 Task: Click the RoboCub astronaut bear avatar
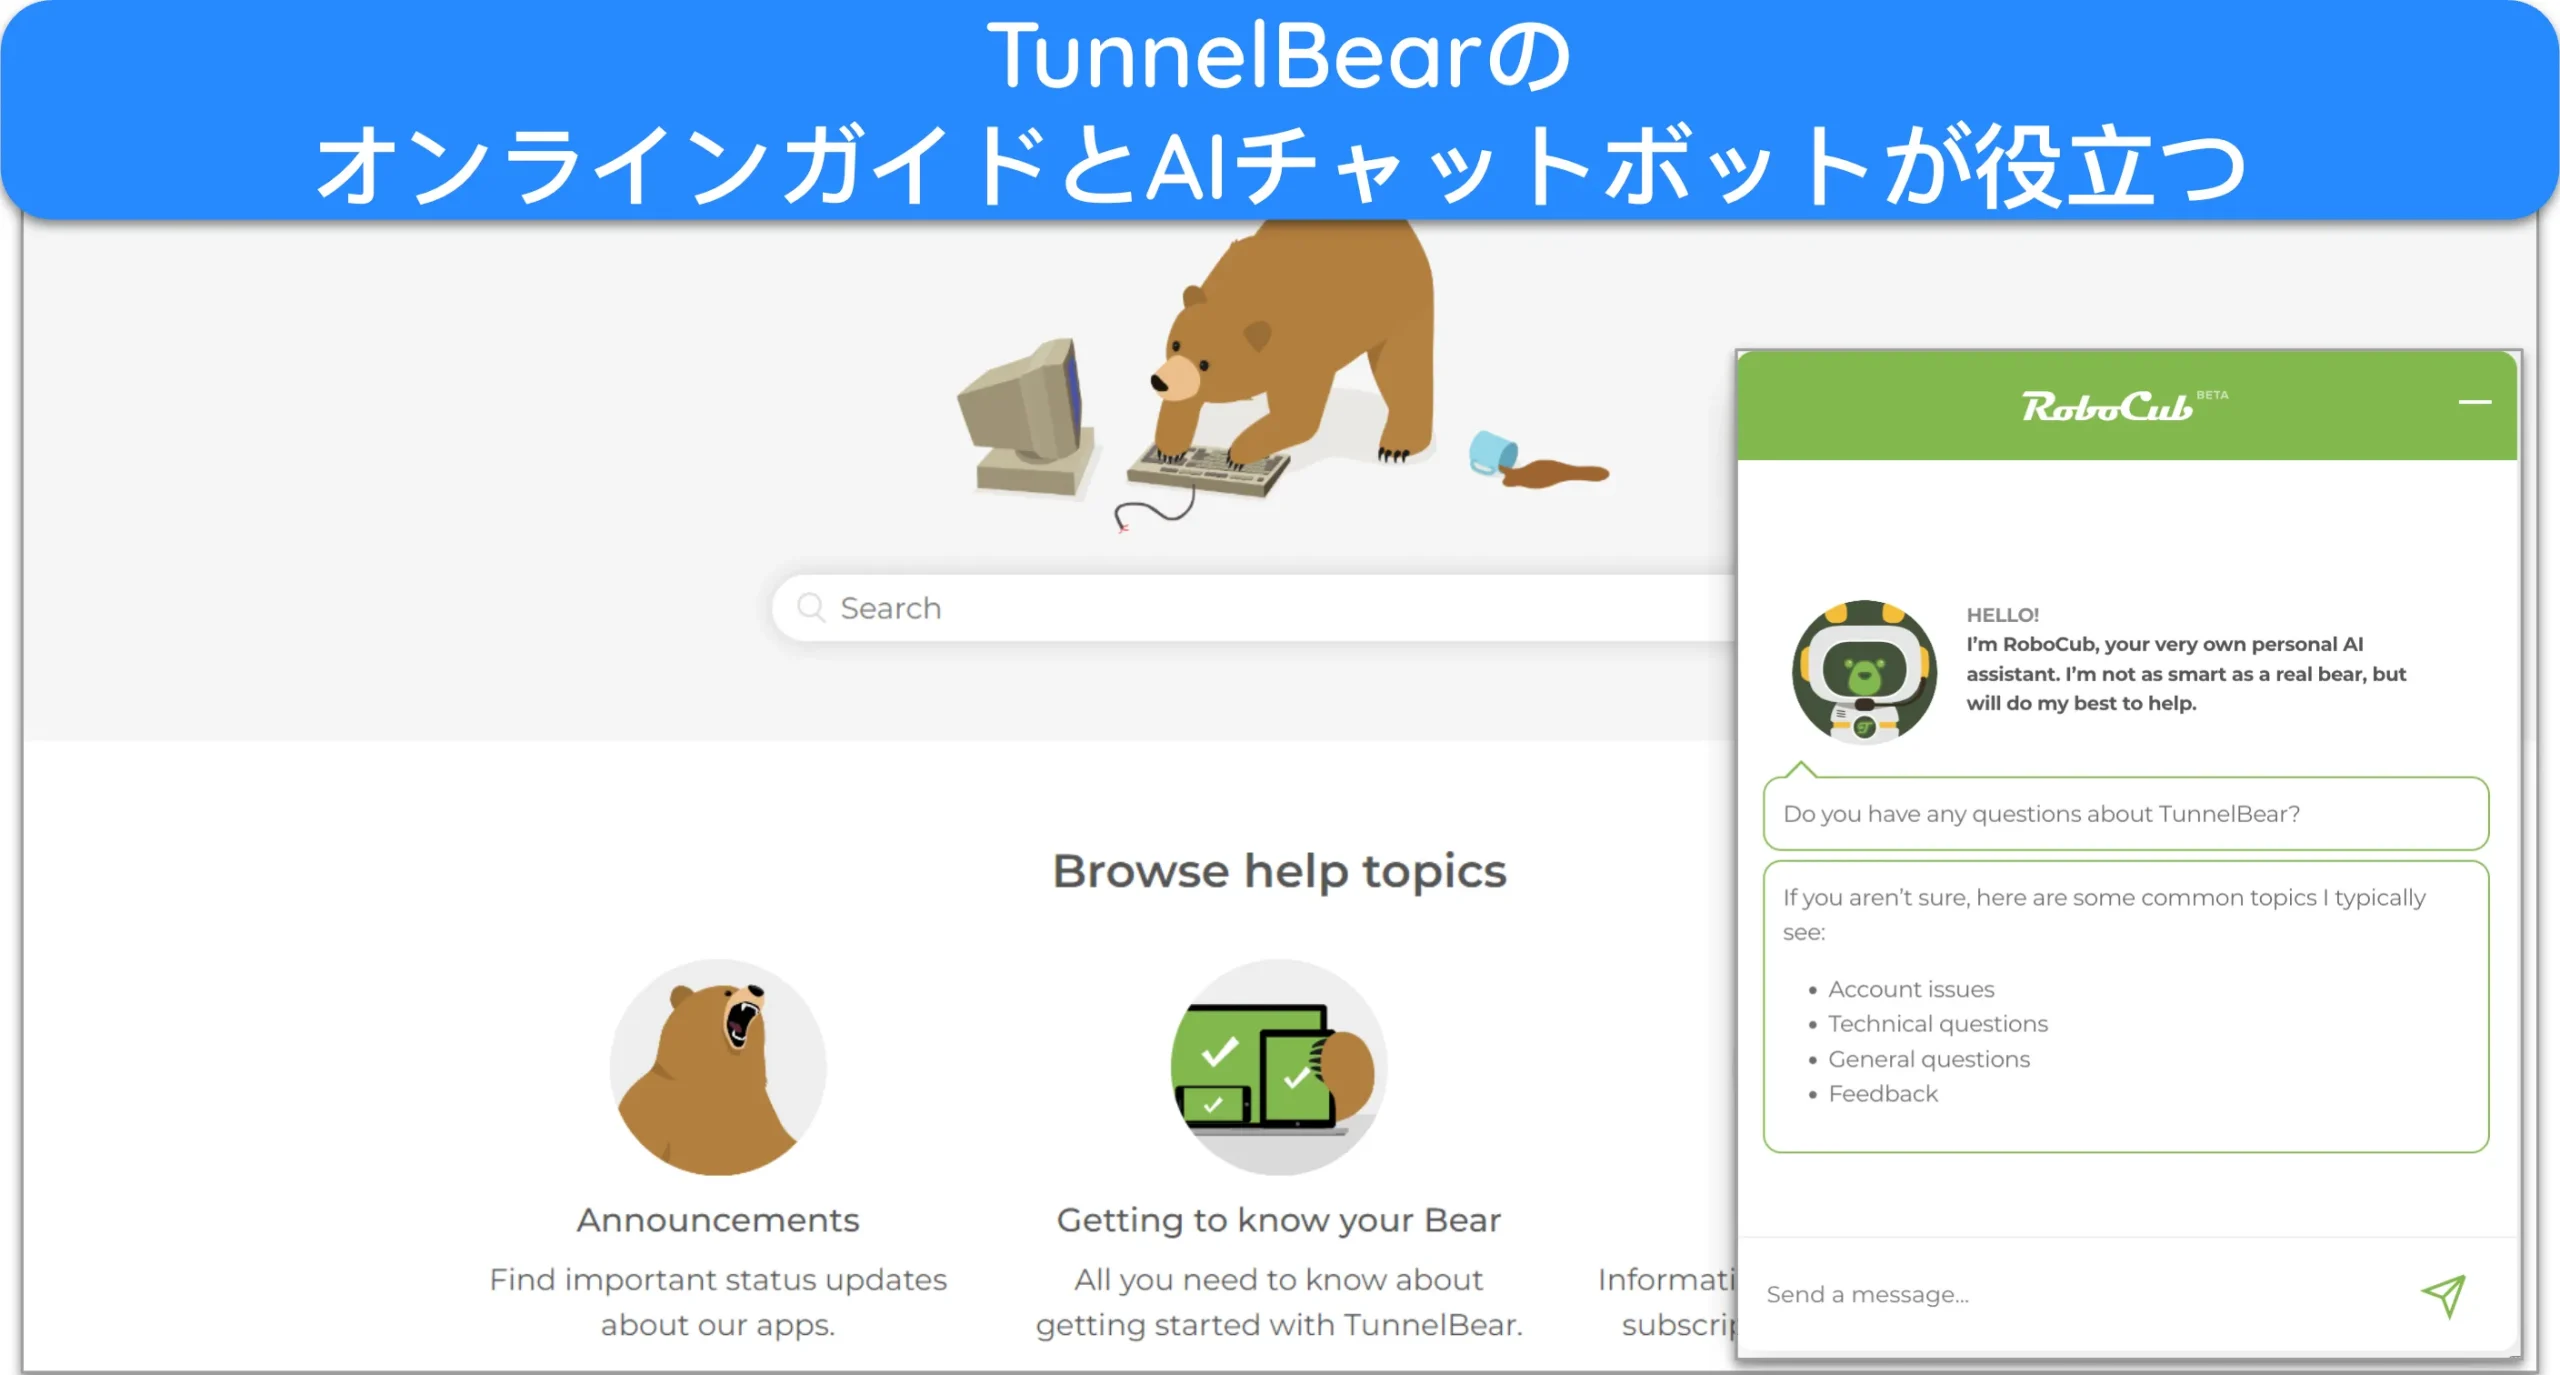click(x=1864, y=672)
